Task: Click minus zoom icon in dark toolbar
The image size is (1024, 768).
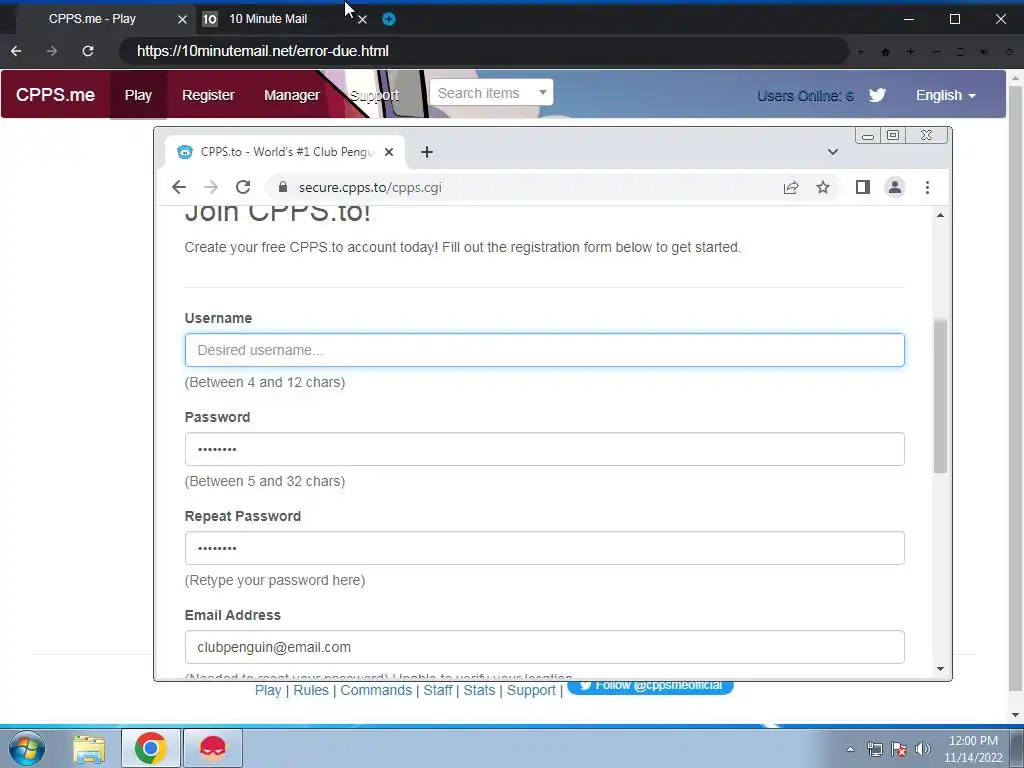Action: [x=936, y=52]
